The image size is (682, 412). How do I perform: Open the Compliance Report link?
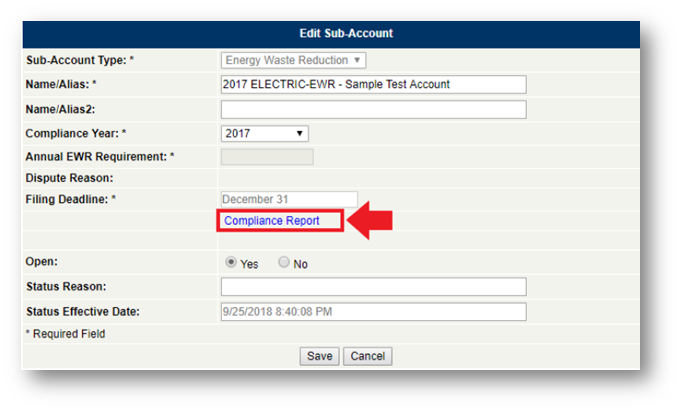tap(272, 220)
